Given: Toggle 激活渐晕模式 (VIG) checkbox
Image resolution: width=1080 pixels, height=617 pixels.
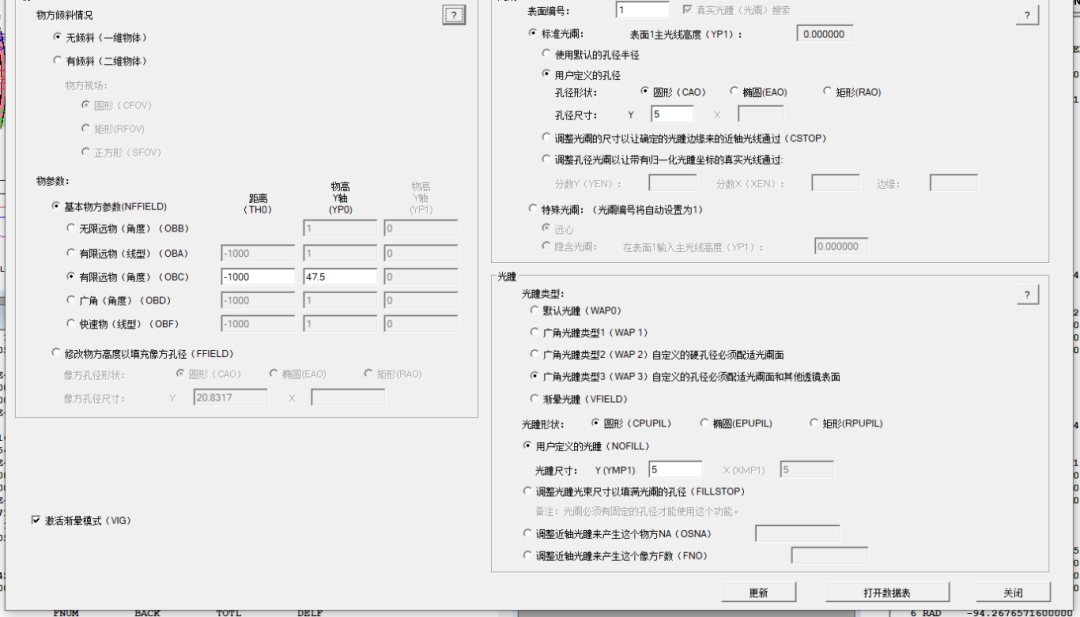Looking at the screenshot, I should click(x=36, y=520).
